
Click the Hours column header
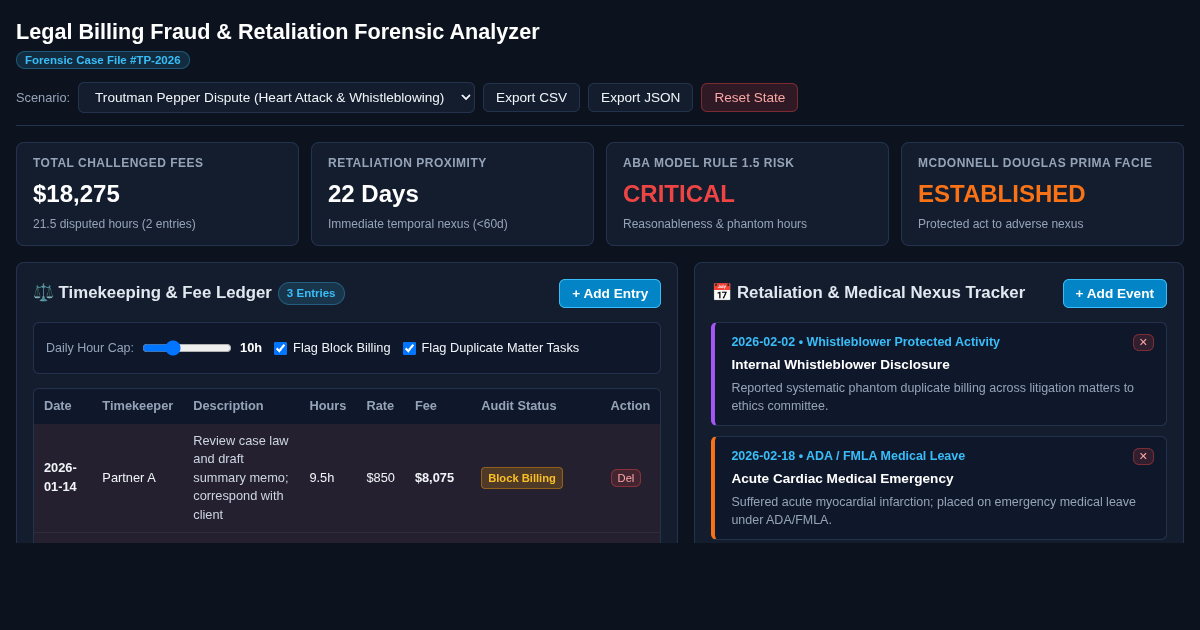point(328,406)
